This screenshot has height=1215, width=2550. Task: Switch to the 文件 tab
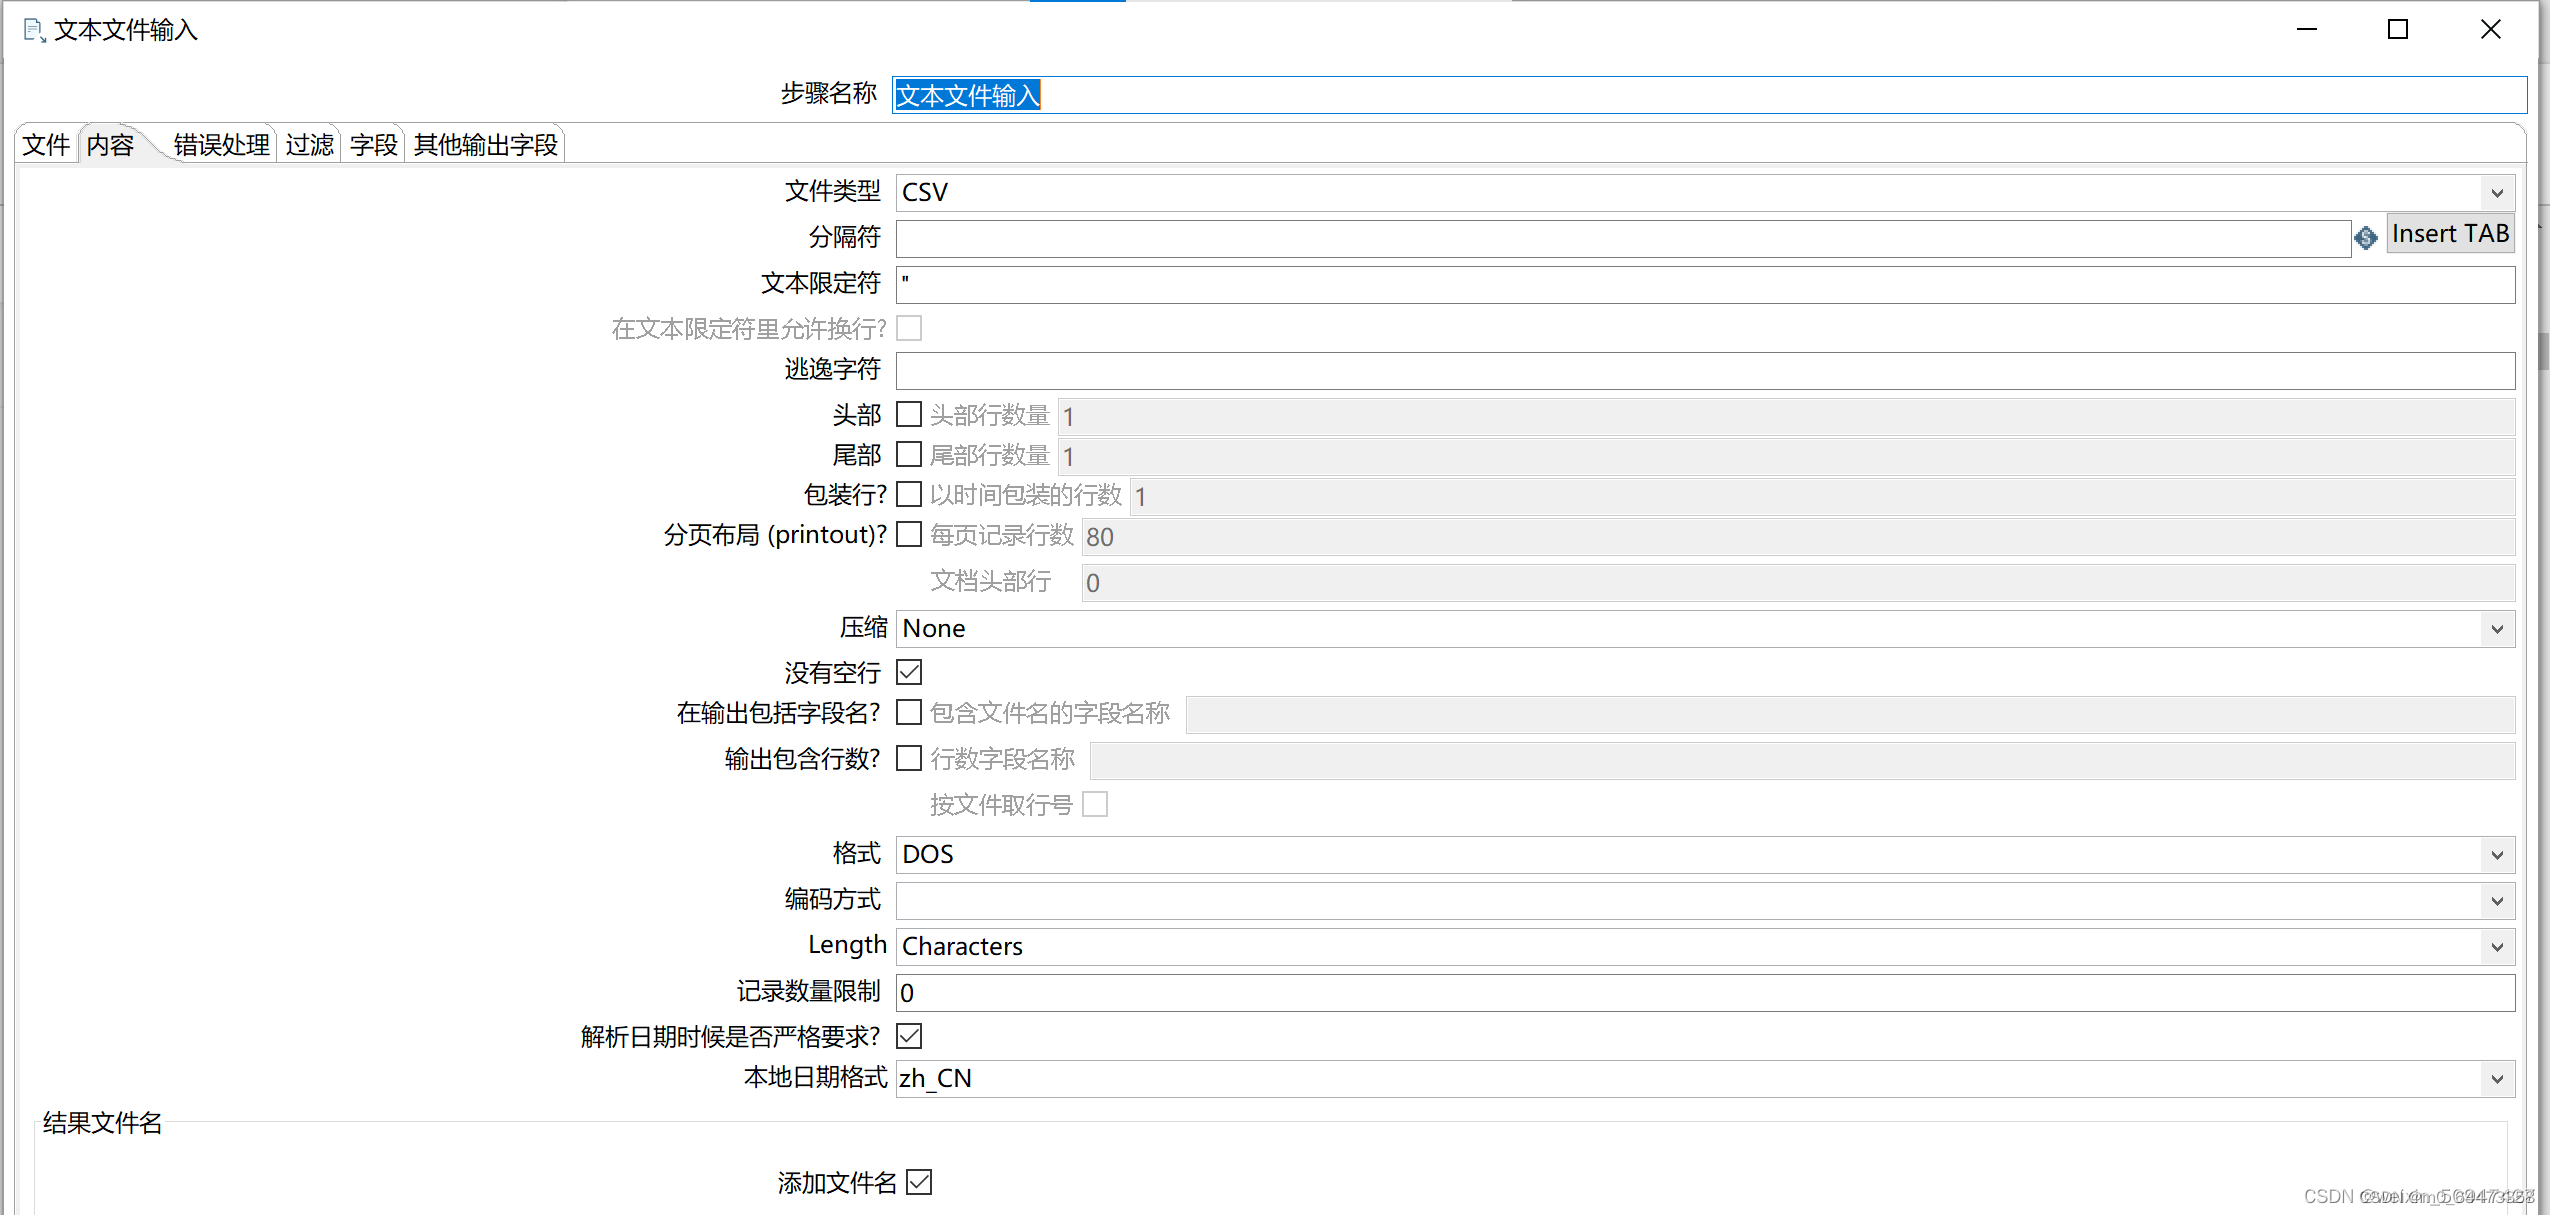pos(45,144)
